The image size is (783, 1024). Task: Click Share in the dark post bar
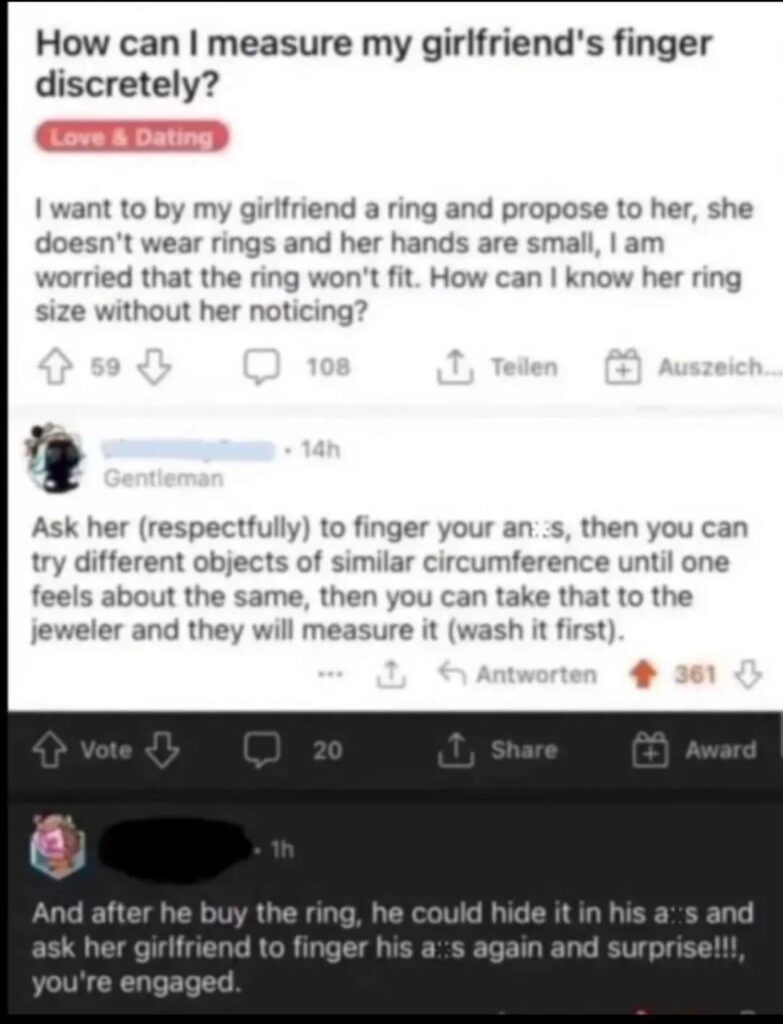(498, 750)
